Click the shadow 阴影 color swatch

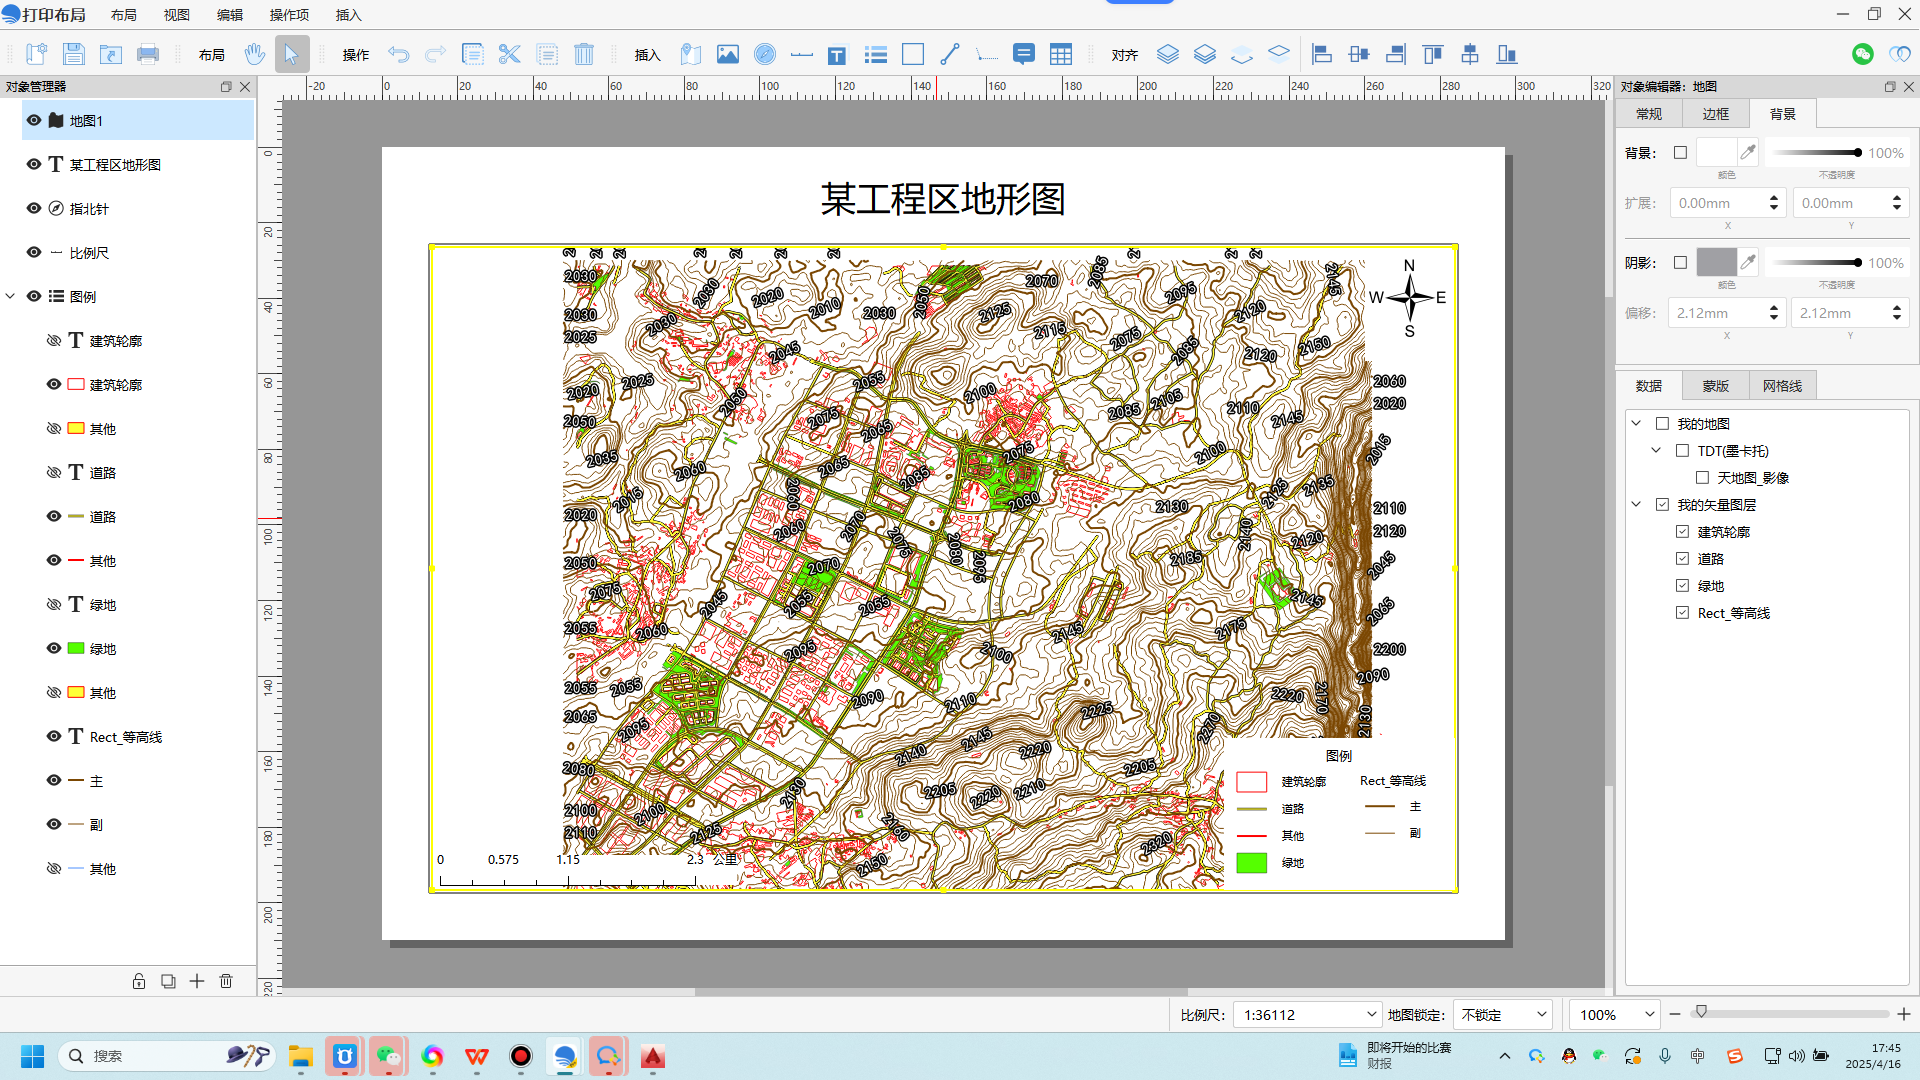1716,263
